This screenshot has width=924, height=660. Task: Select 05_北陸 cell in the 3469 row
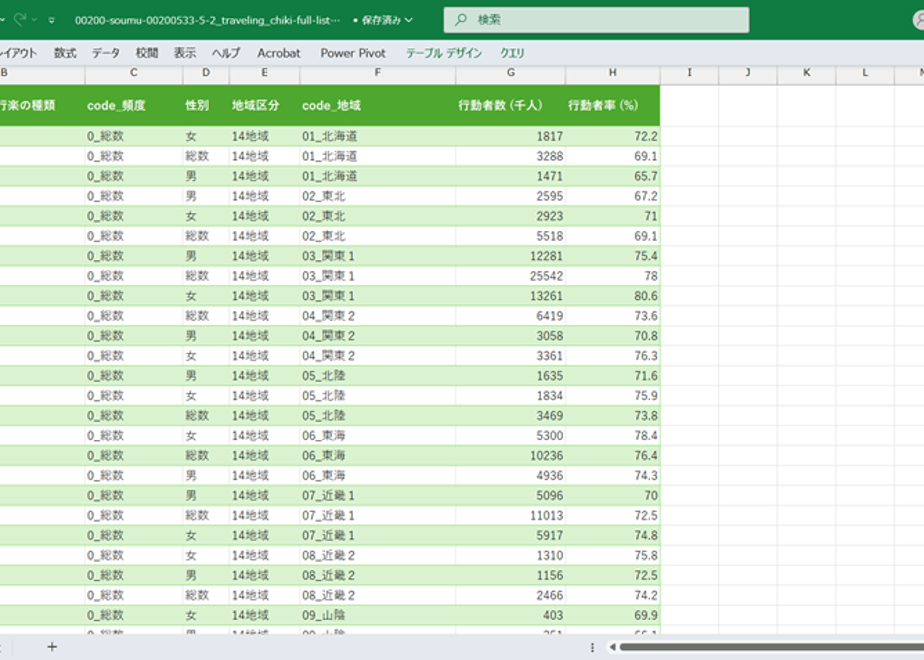pyautogui.click(x=377, y=416)
